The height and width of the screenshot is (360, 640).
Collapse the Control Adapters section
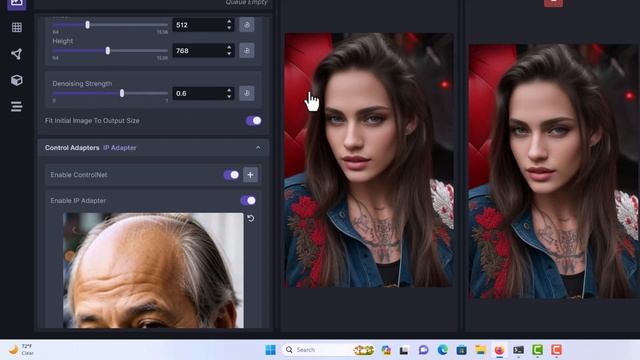coord(258,148)
